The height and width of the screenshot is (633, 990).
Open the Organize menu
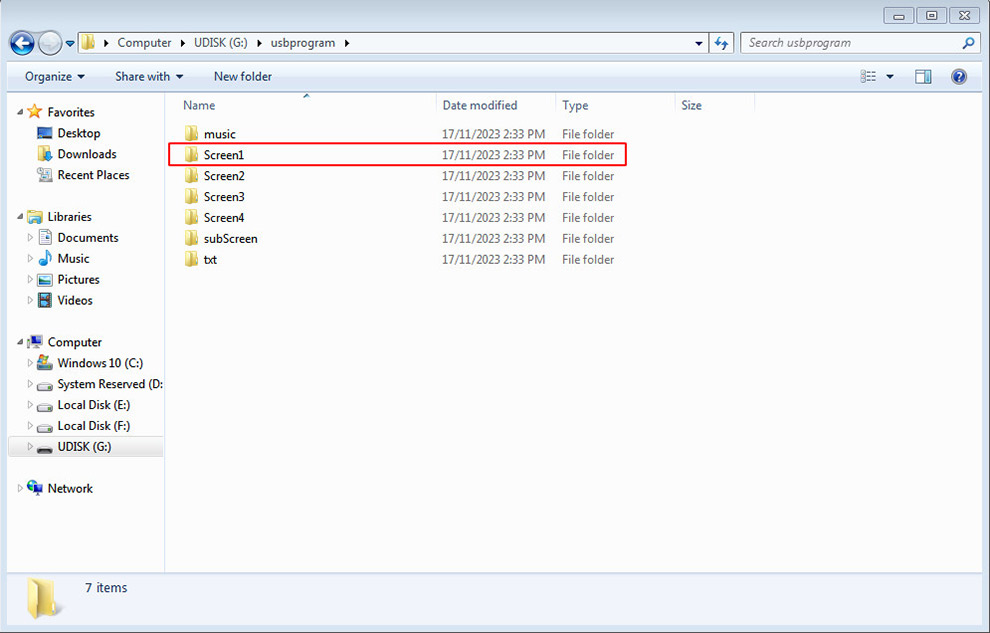pyautogui.click(x=54, y=76)
